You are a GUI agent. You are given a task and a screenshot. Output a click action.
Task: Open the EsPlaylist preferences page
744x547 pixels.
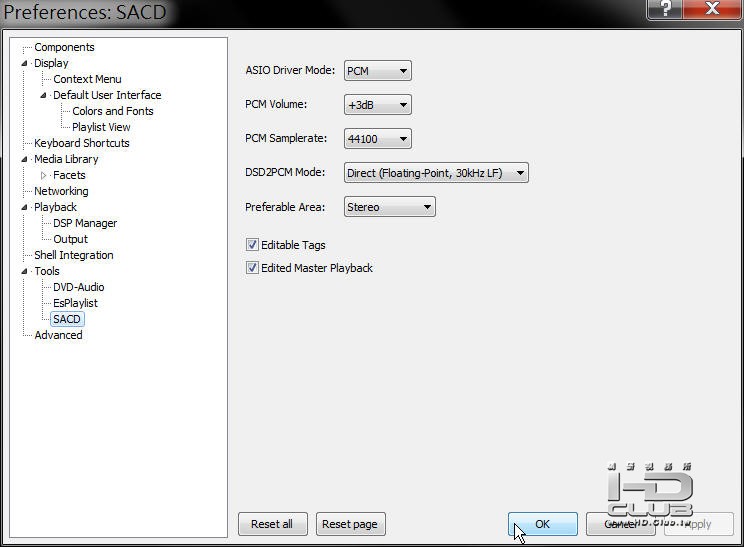tap(75, 303)
